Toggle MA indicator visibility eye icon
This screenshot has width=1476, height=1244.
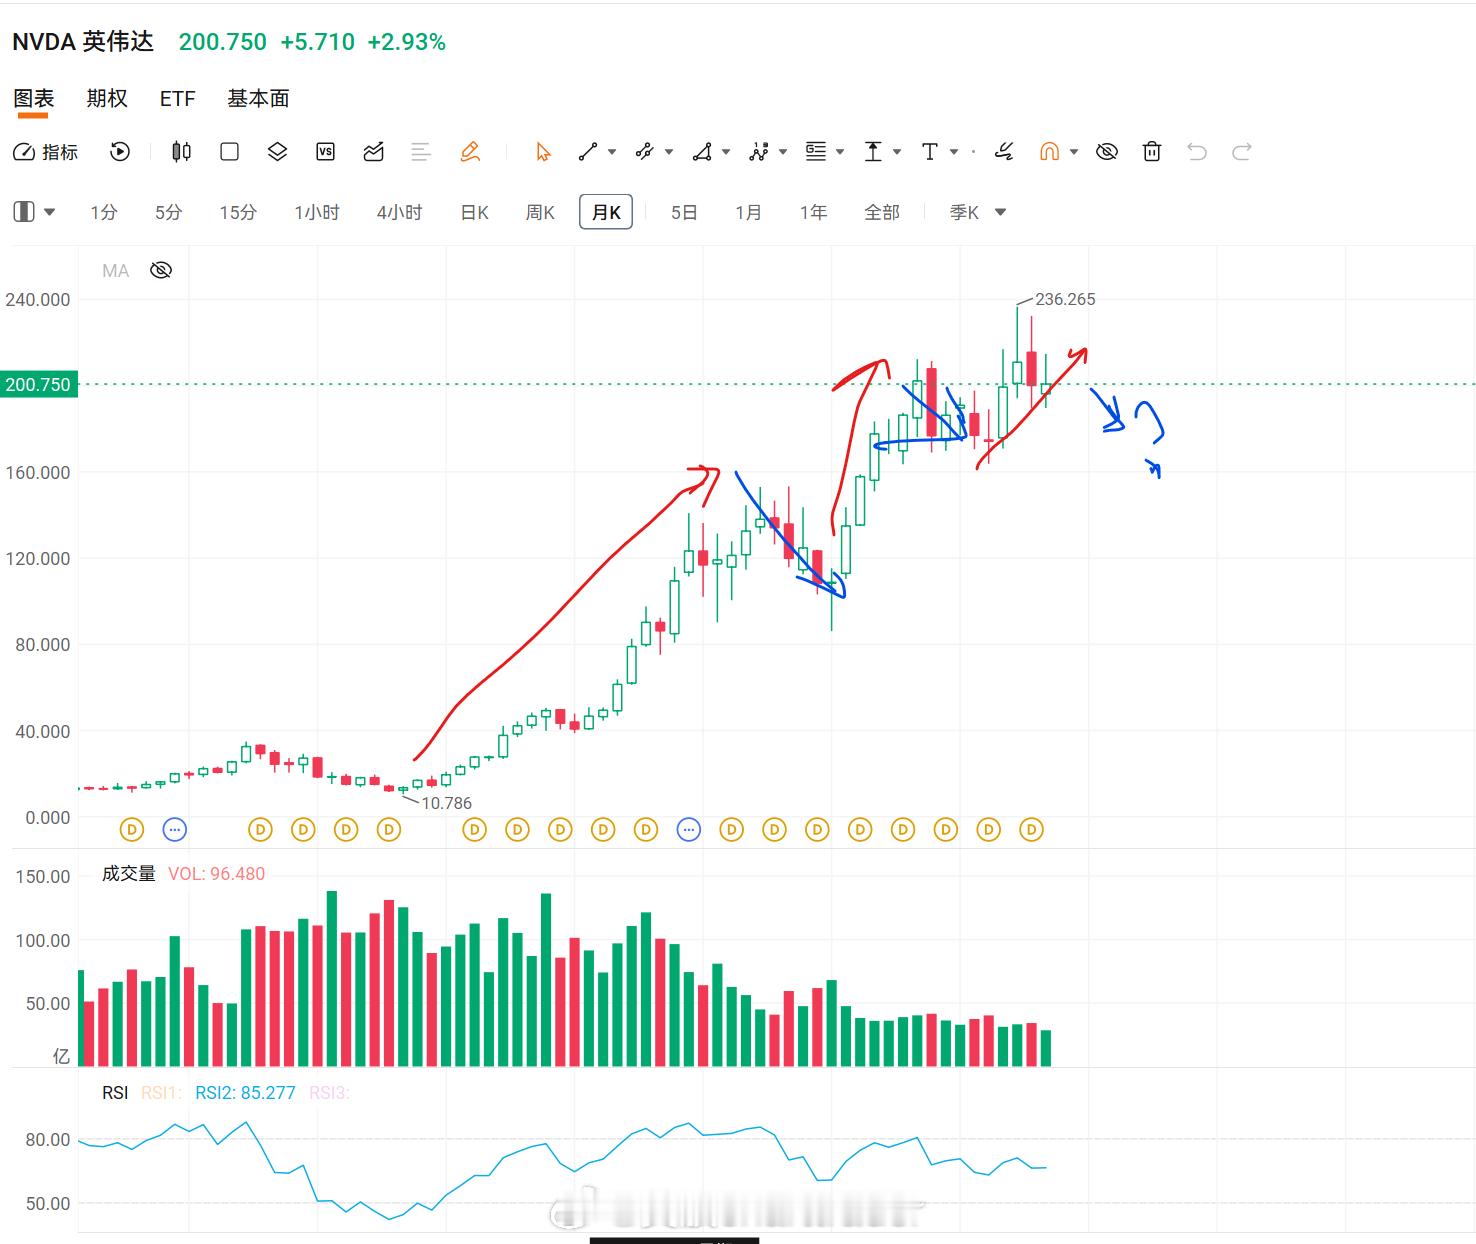pos(161,270)
